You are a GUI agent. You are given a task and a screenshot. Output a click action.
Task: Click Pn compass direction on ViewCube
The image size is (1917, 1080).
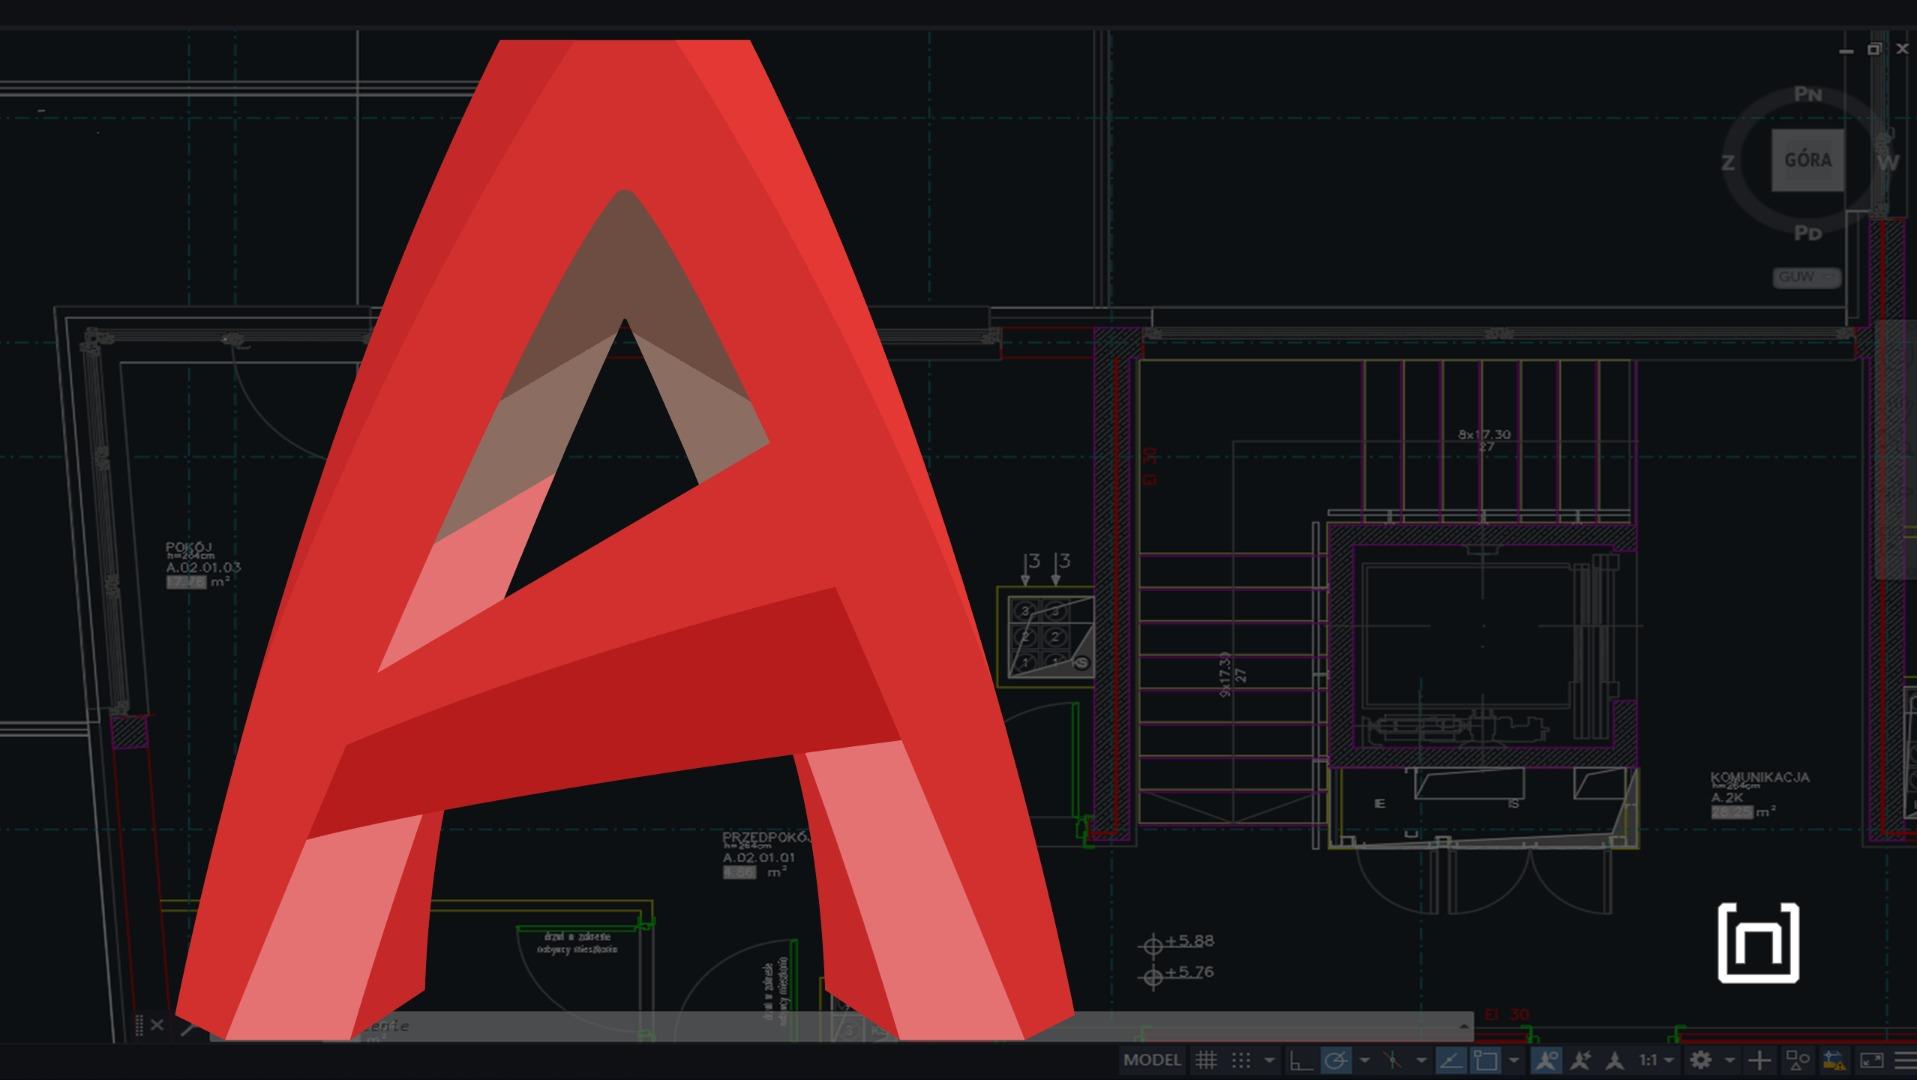[1808, 94]
